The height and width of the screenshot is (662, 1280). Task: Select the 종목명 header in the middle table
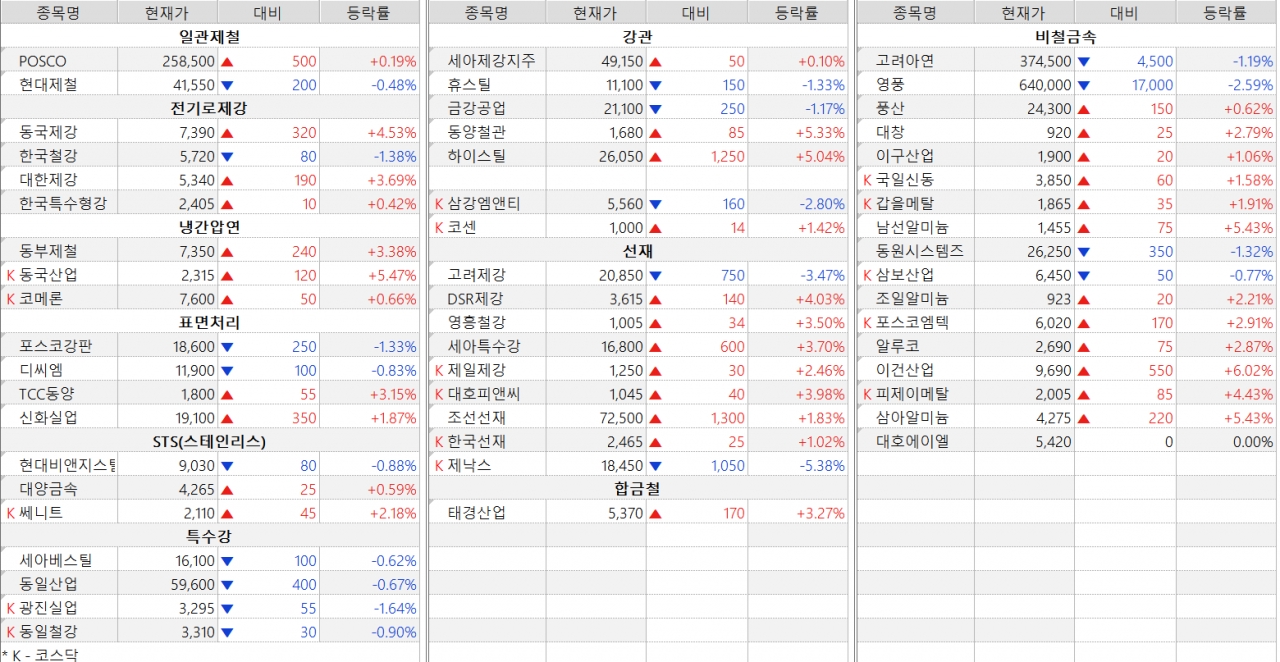pyautogui.click(x=486, y=13)
